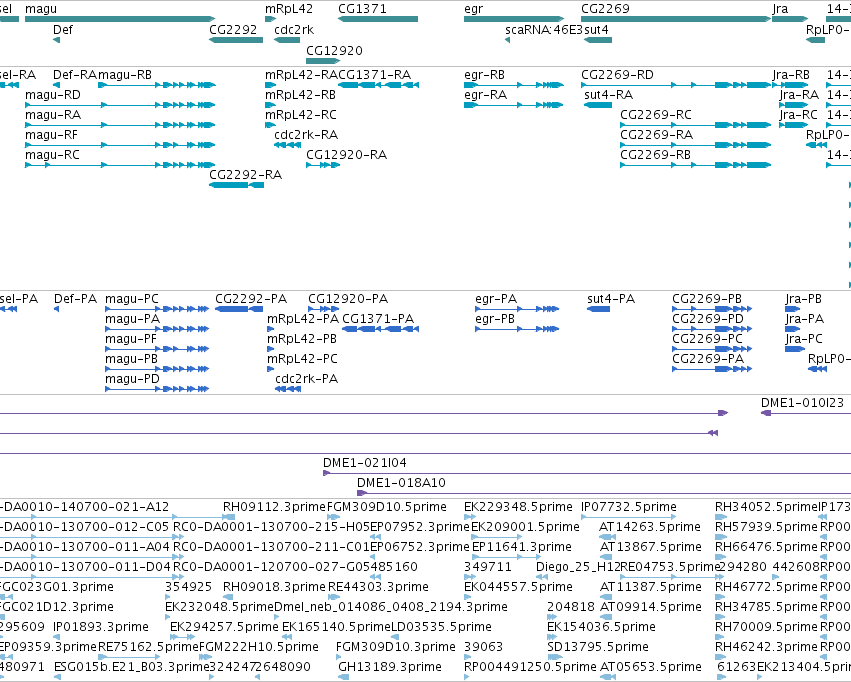Select EST EK229348.5prime
851x682 pixels.
[518, 507]
